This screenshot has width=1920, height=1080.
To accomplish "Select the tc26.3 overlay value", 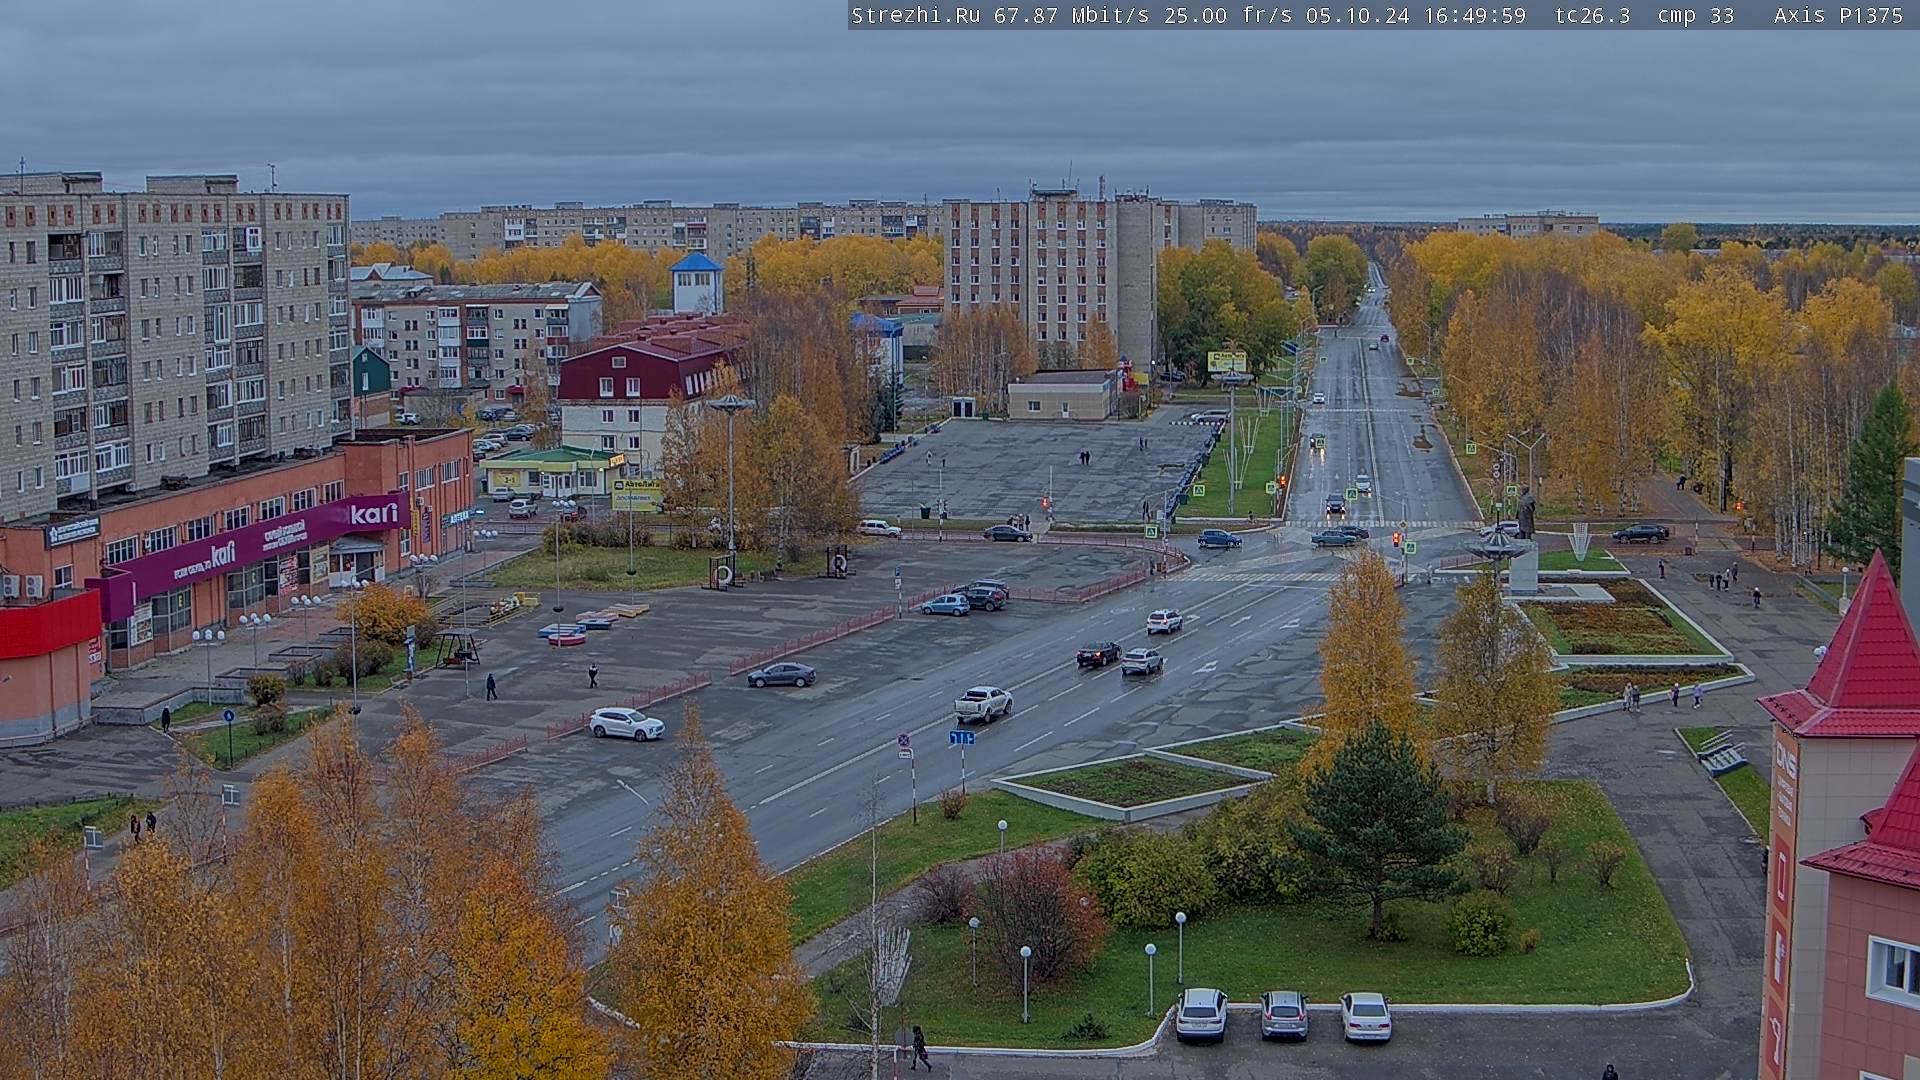I will [x=1593, y=15].
